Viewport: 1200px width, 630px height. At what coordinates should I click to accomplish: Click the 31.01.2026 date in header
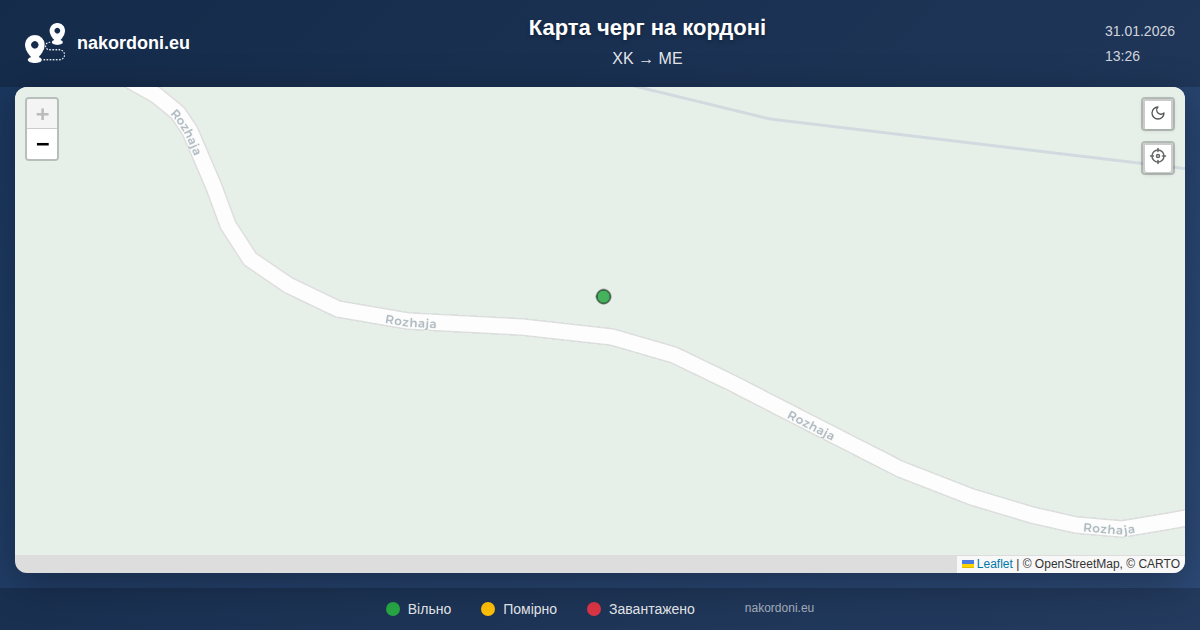(1139, 31)
